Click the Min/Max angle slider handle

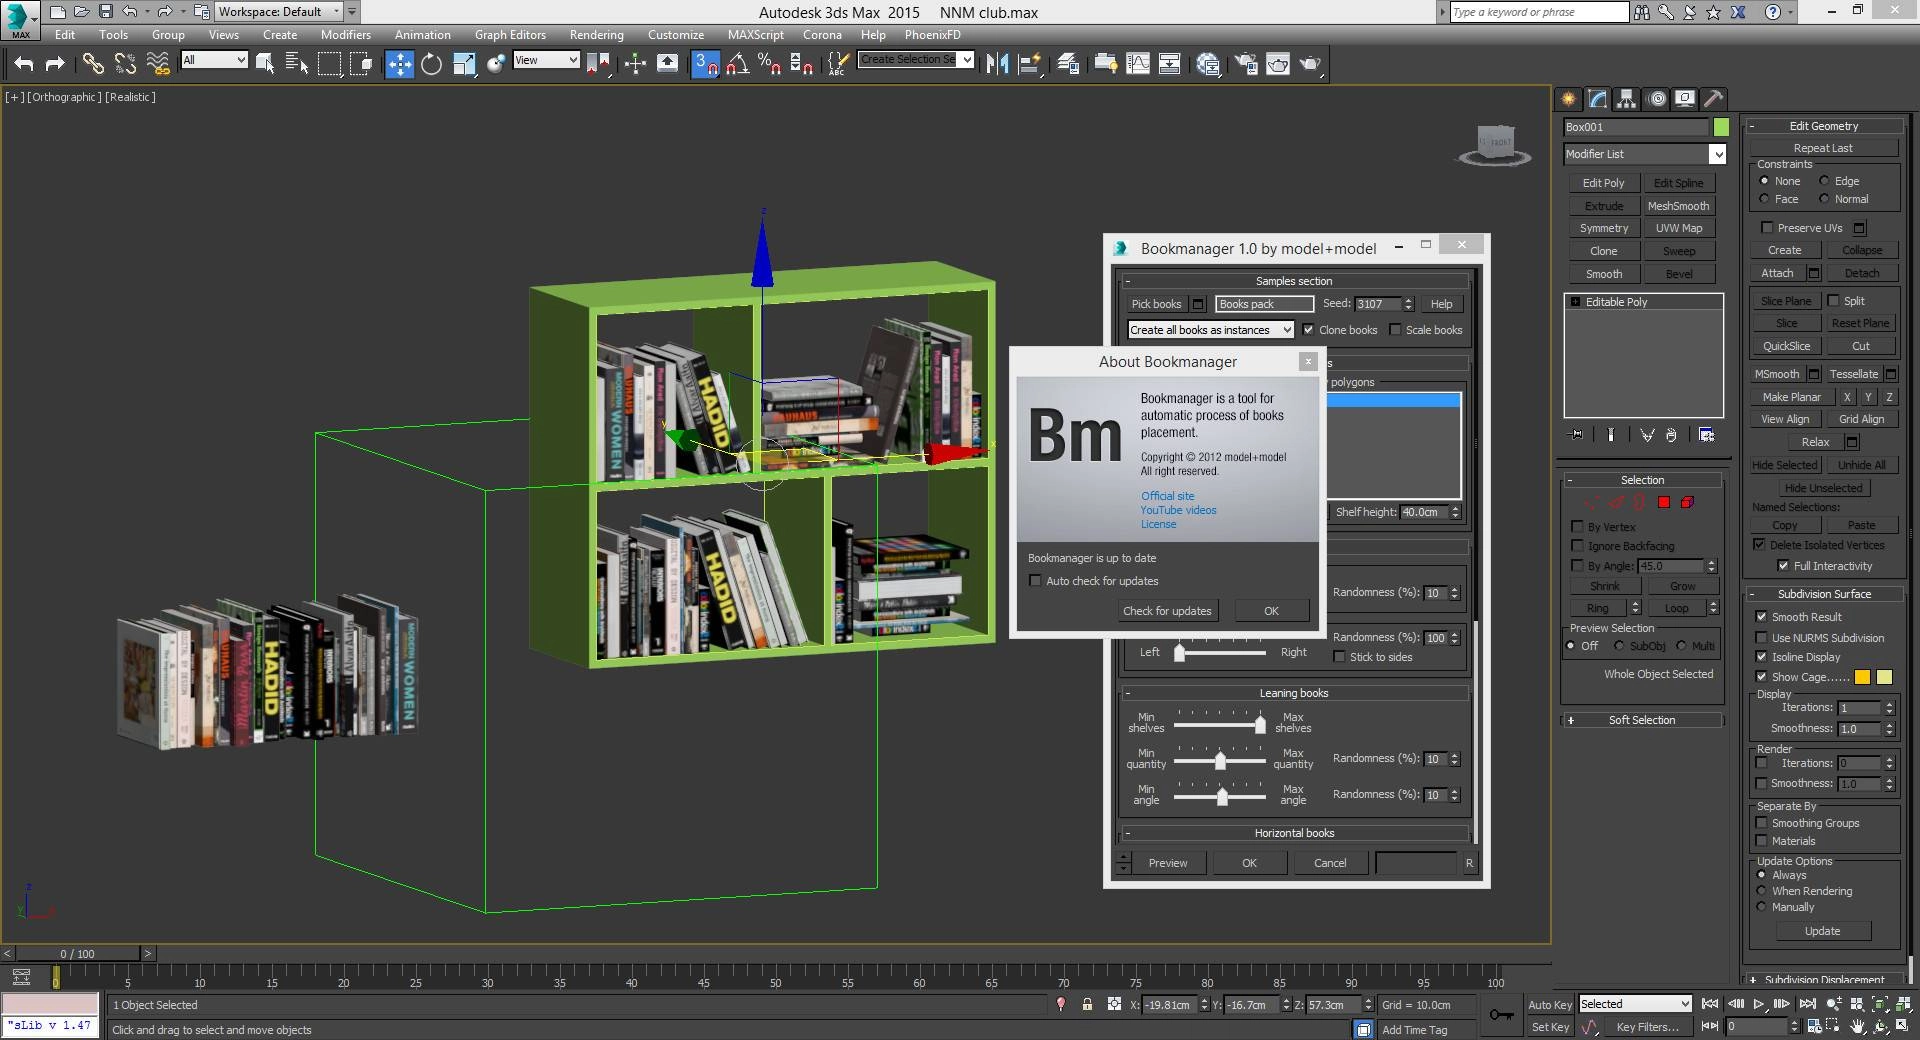(x=1222, y=797)
